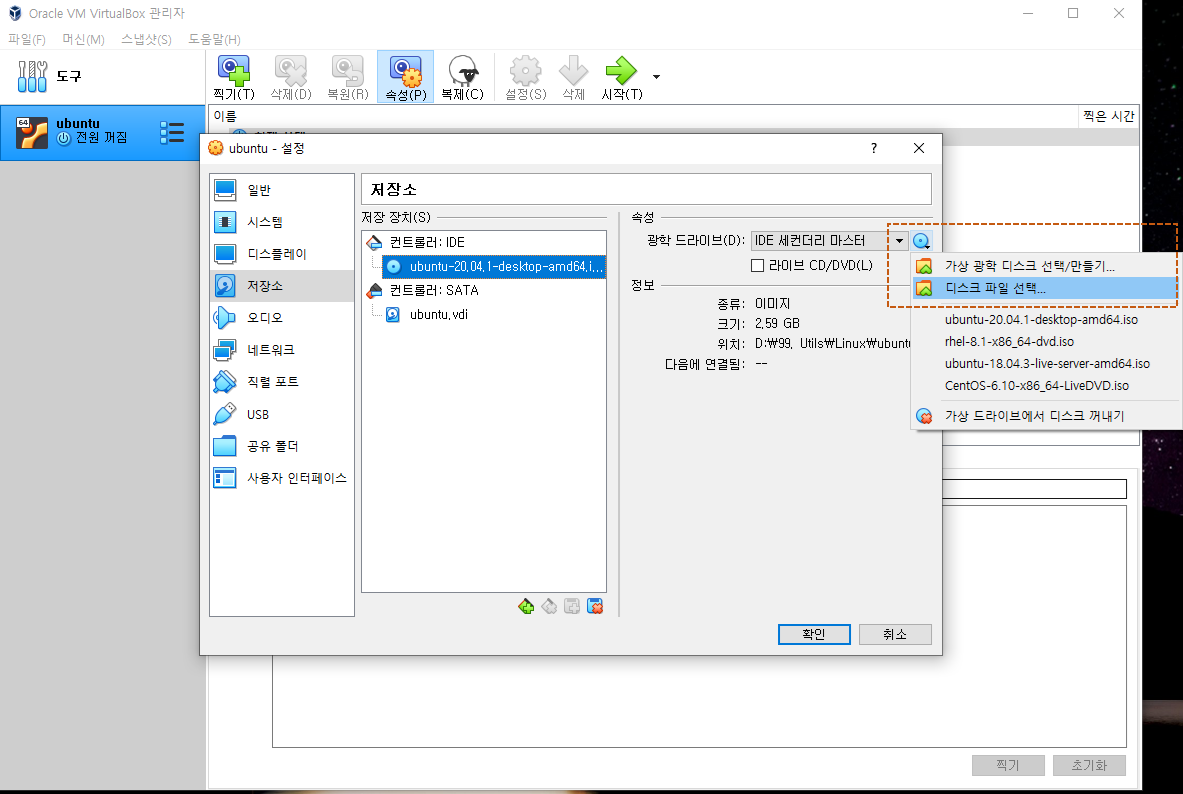Click the add attachment icon below storage tree
The width and height of the screenshot is (1183, 794).
pos(572,606)
